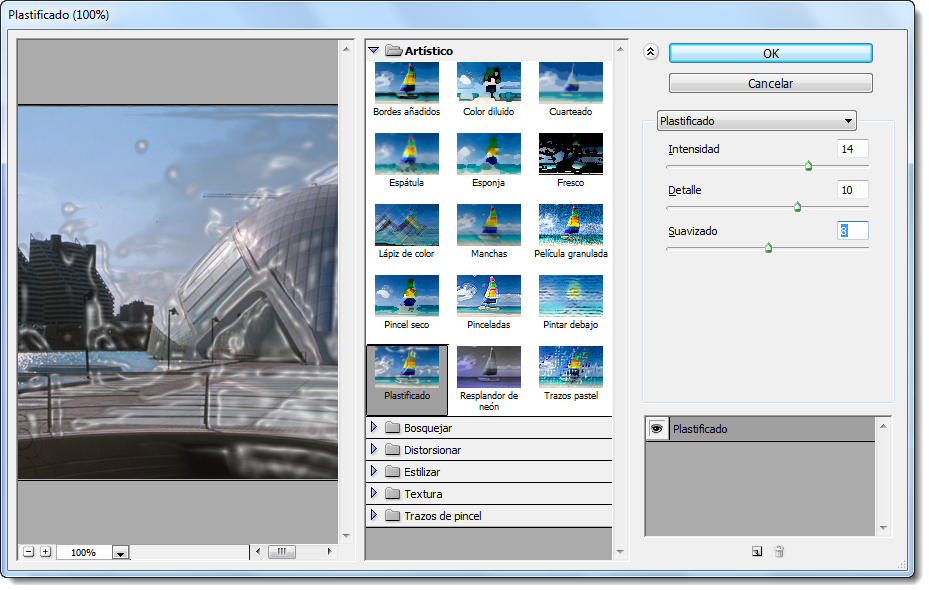Screen dimensions: 929x590
Task: Click the 100% zoom level field
Action: click(x=84, y=553)
